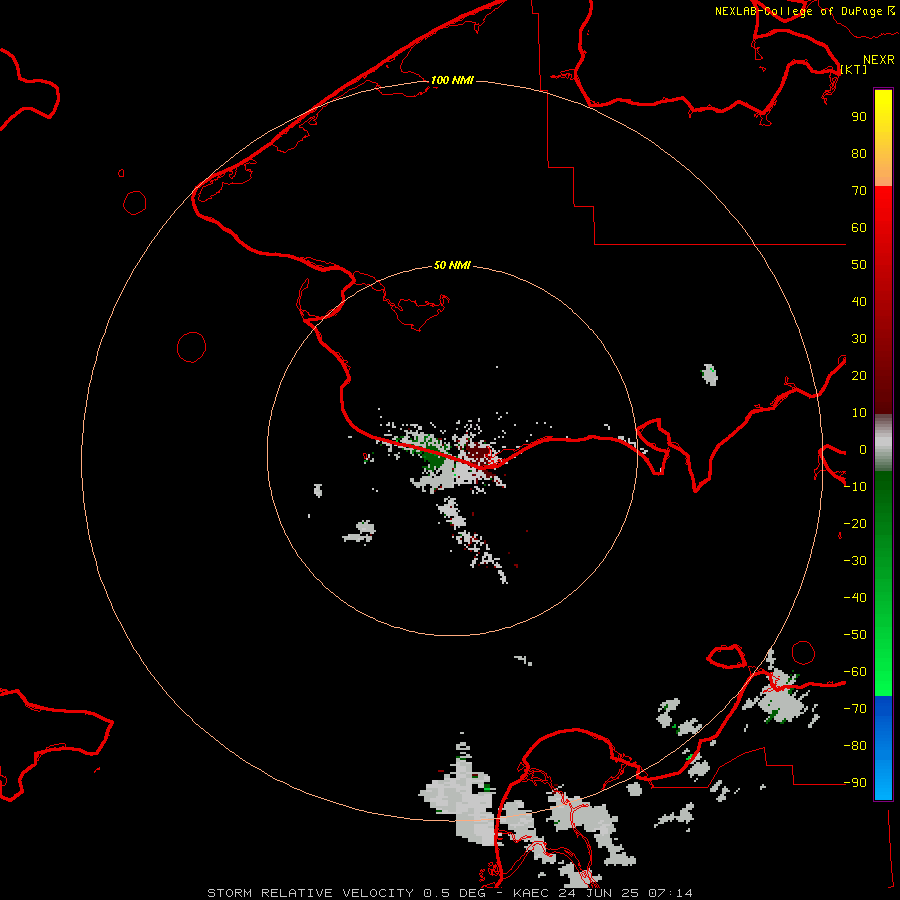Screen dimensions: 900x900
Task: Select the 70 value on velocity scale
Action: (859, 191)
